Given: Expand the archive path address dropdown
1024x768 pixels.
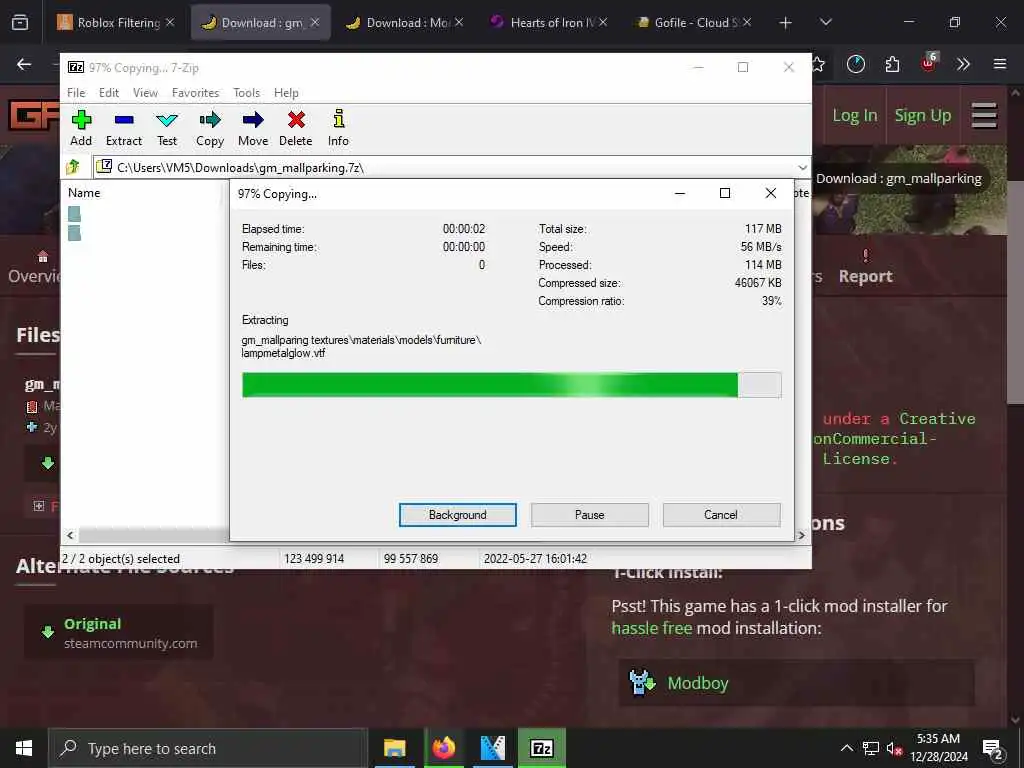Looking at the screenshot, I should [802, 167].
